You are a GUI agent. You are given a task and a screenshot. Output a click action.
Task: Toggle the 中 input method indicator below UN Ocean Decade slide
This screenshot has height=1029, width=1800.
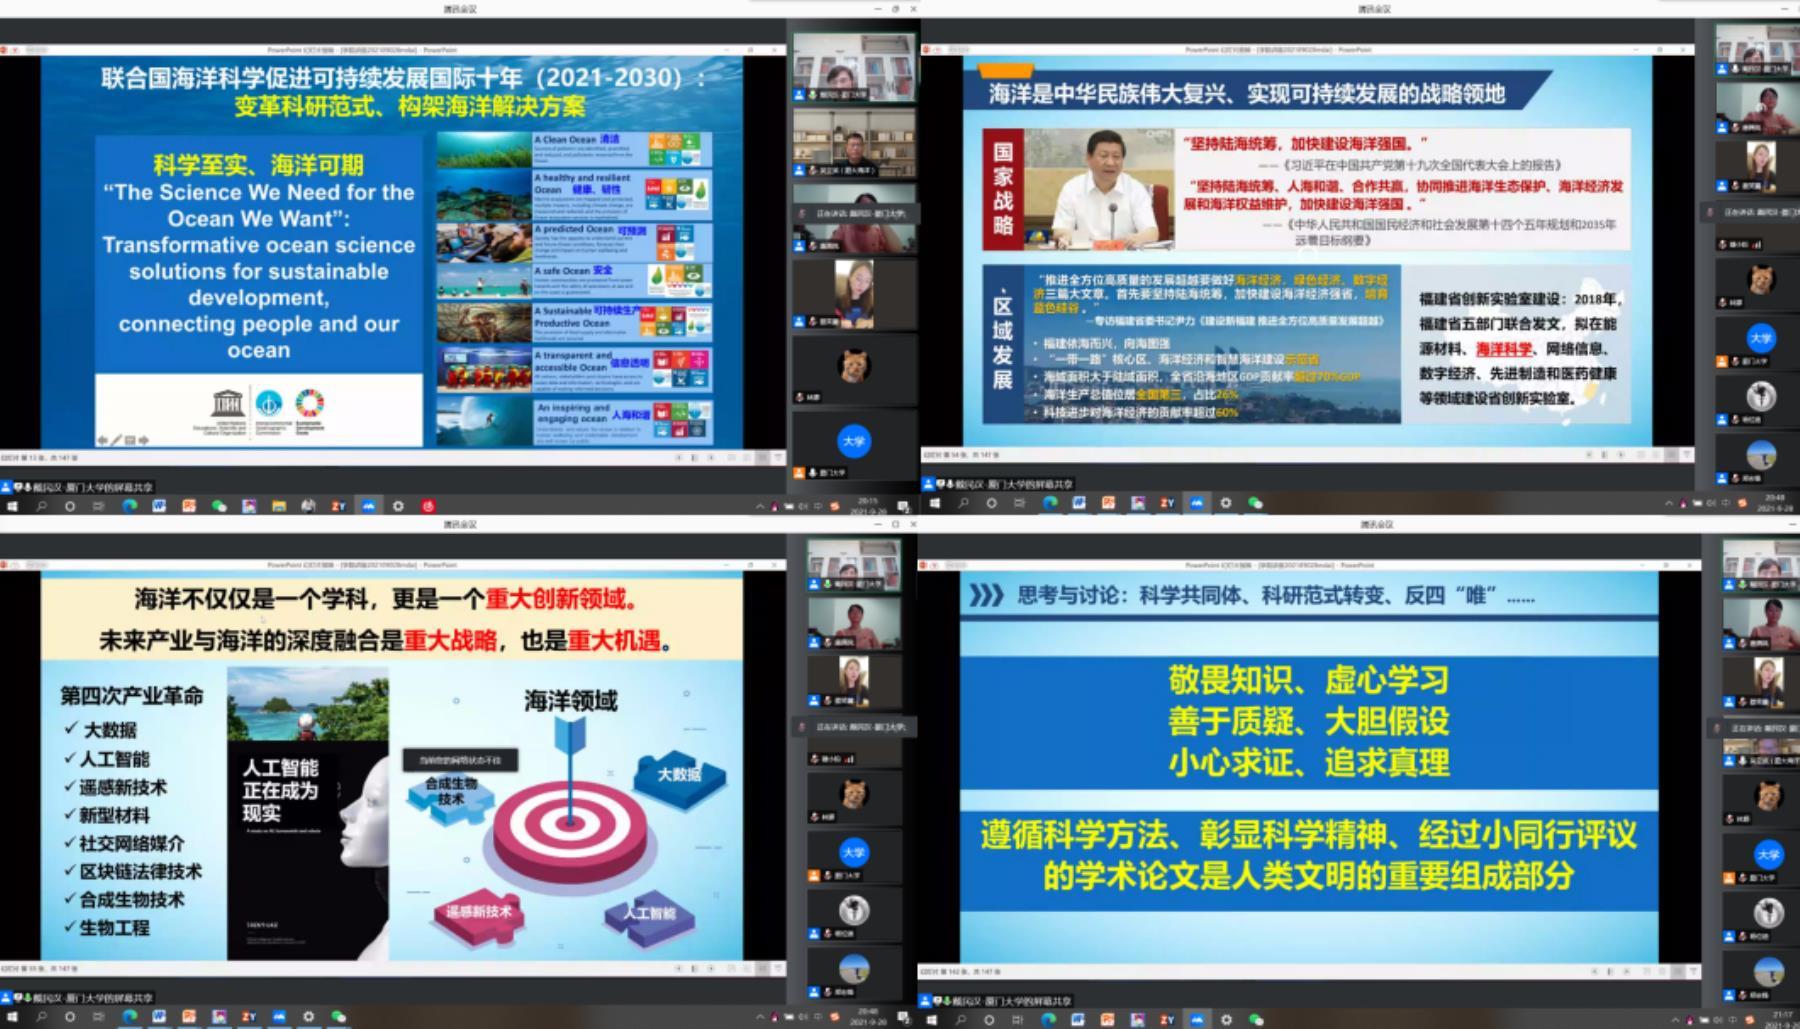pyautogui.click(x=818, y=507)
